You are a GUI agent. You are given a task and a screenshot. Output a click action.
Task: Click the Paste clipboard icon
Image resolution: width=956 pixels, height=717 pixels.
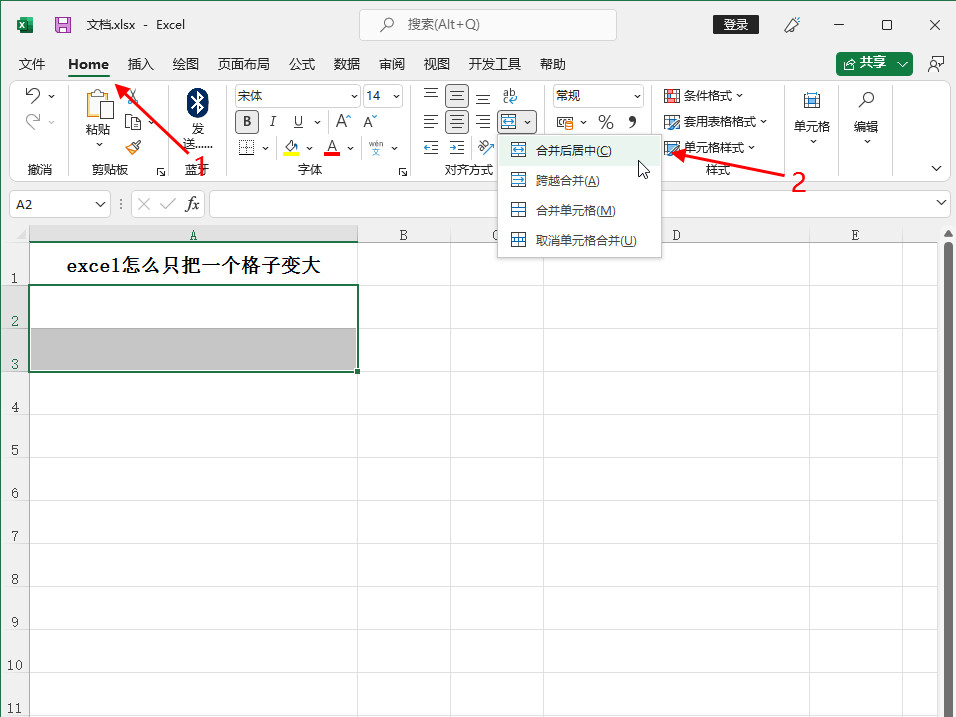pyautogui.click(x=99, y=104)
